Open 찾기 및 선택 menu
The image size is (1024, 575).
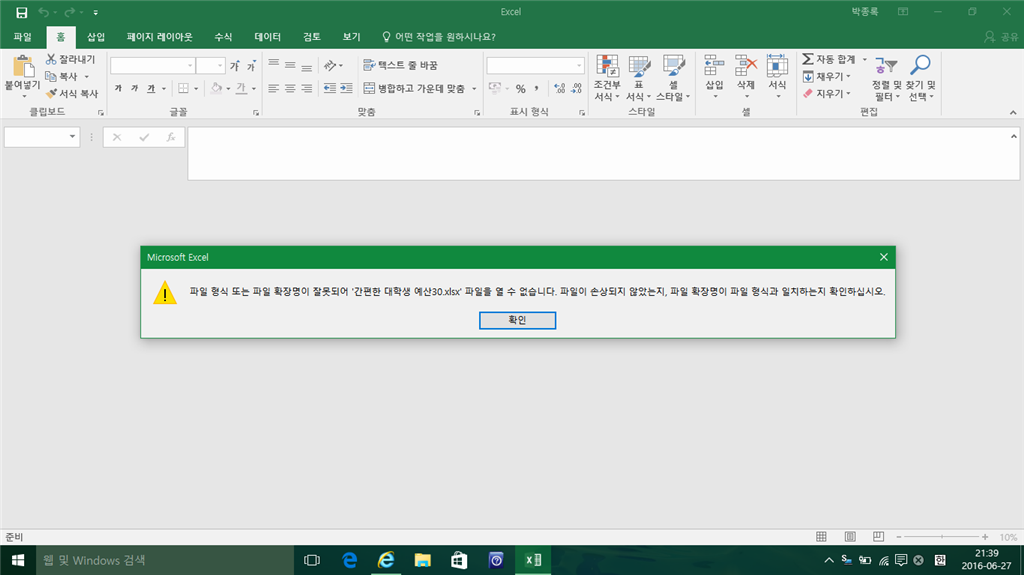pos(920,78)
